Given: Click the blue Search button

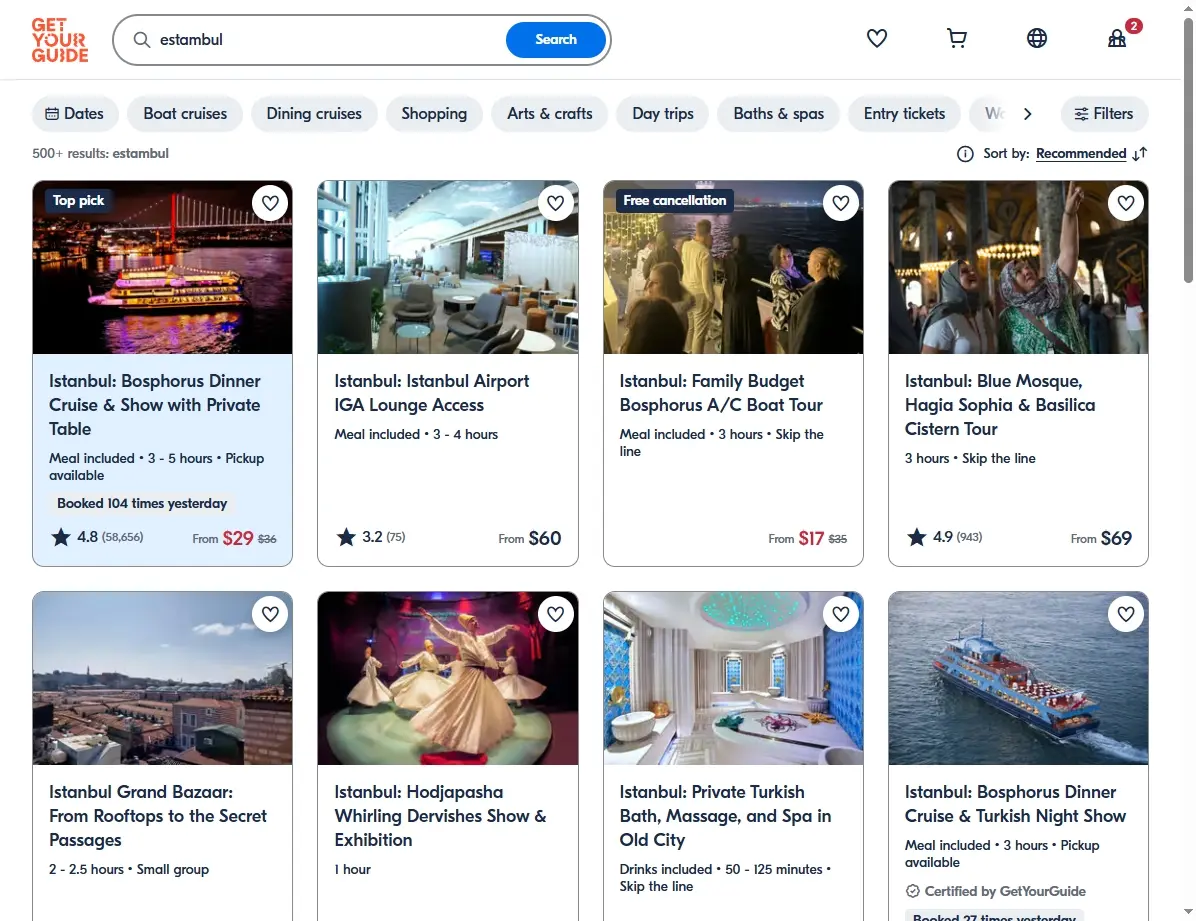Looking at the screenshot, I should click(555, 40).
